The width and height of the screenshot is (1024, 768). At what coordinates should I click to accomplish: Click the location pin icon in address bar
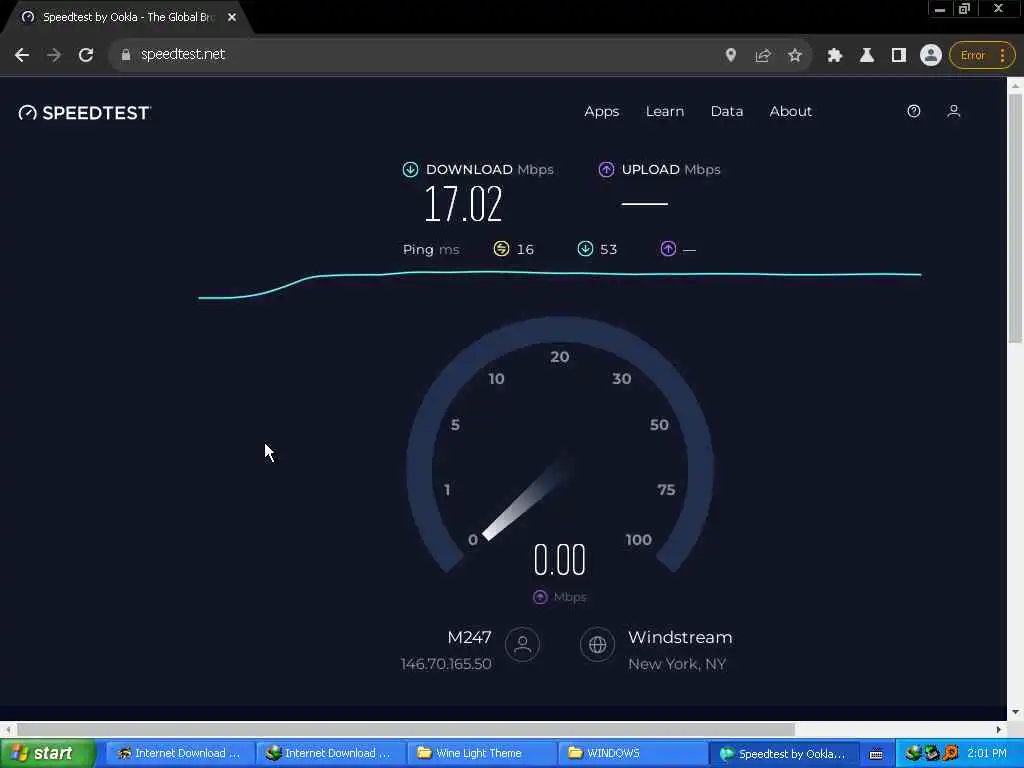(x=731, y=56)
